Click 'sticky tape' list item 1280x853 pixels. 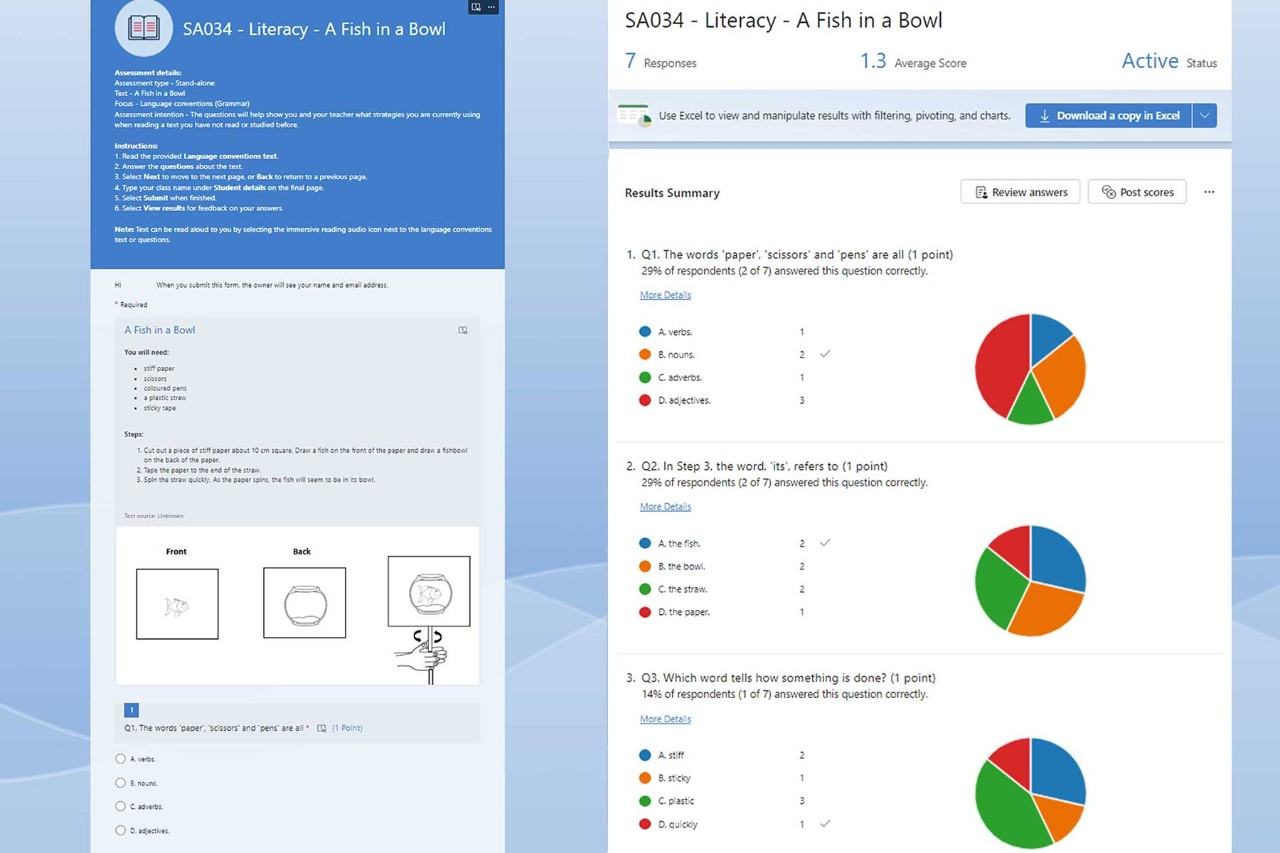(x=159, y=408)
